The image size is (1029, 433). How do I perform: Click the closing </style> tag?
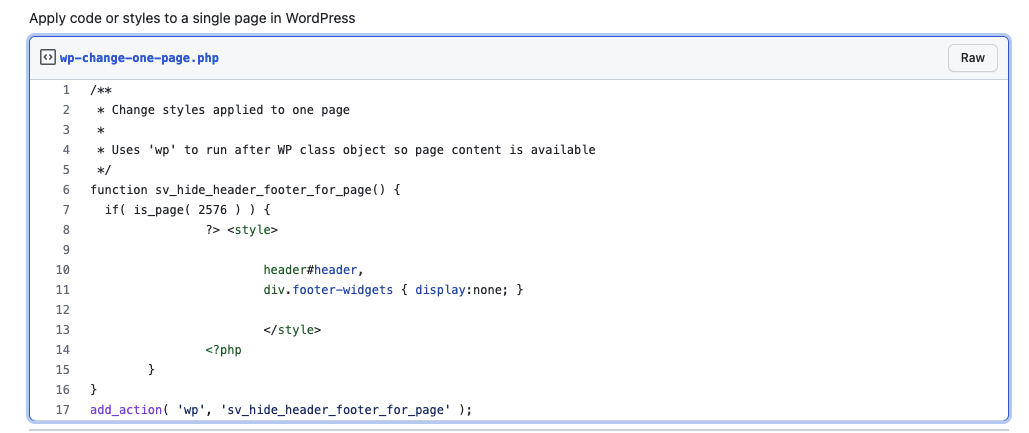click(x=292, y=329)
